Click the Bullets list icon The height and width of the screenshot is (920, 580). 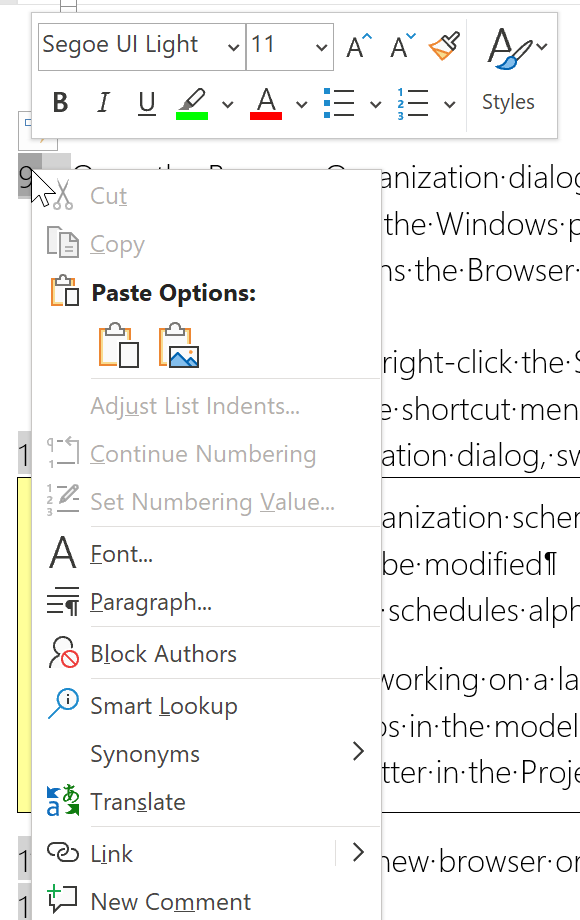(x=339, y=103)
